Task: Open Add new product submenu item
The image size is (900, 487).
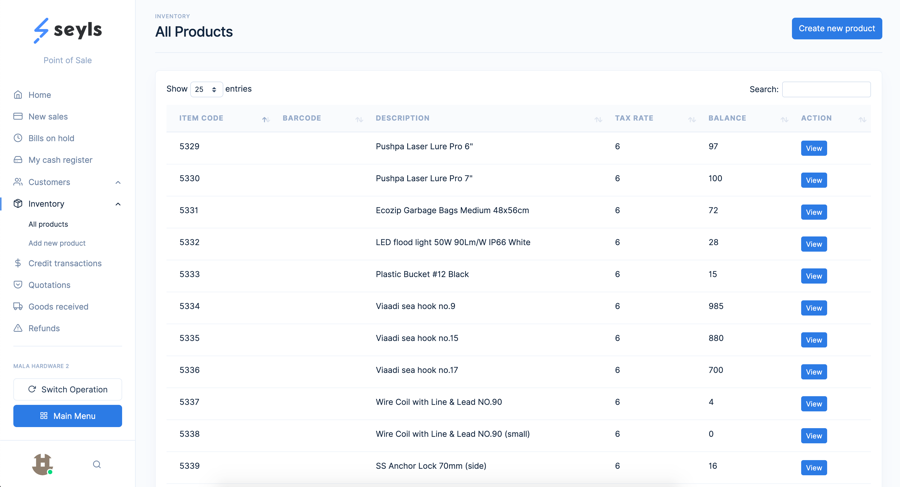Action: pyautogui.click(x=57, y=243)
